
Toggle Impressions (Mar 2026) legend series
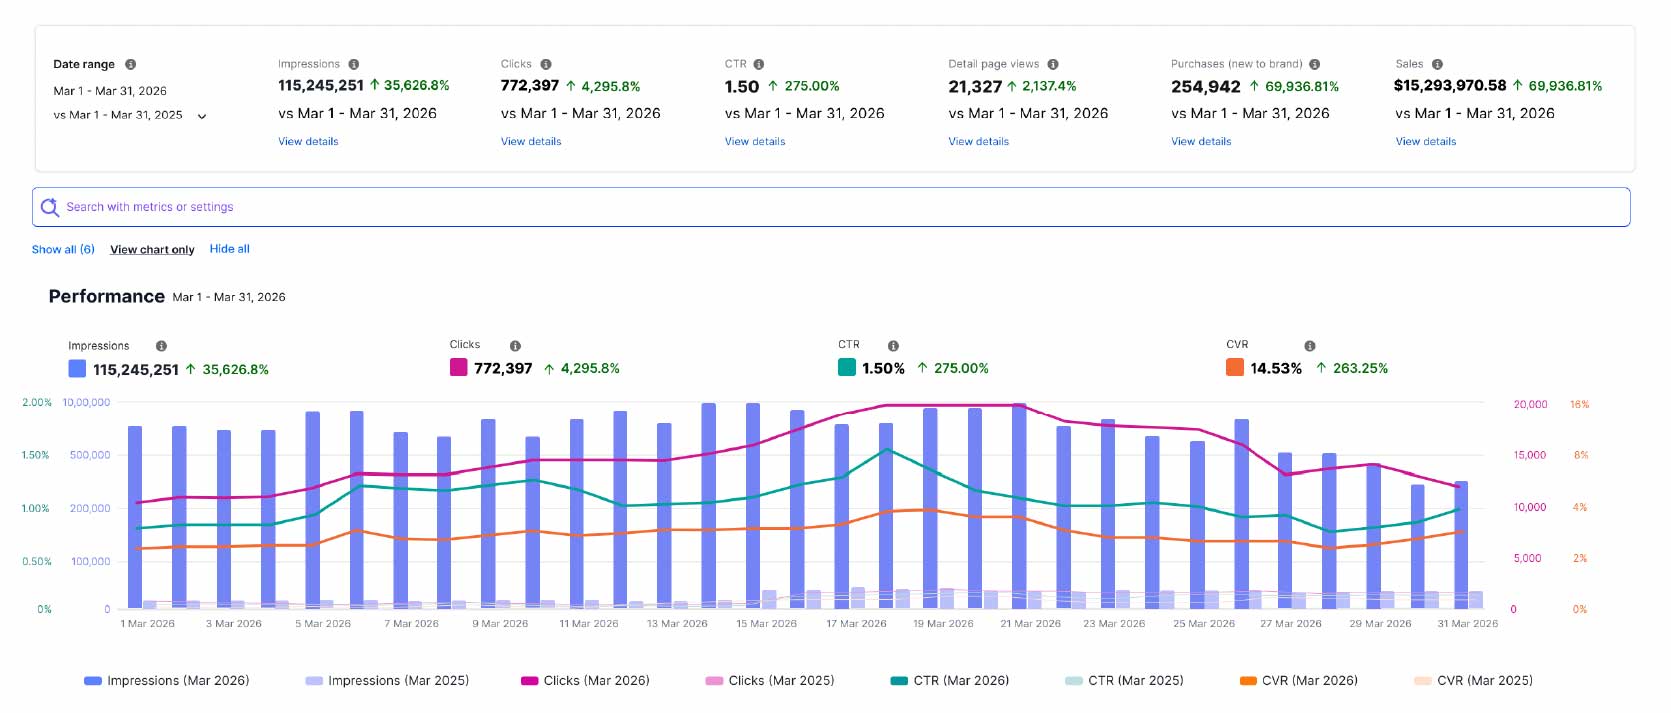coord(167,681)
